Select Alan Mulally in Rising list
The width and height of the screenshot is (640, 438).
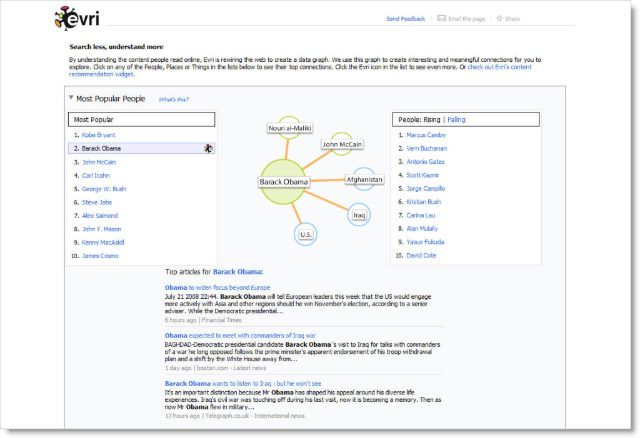pos(422,229)
